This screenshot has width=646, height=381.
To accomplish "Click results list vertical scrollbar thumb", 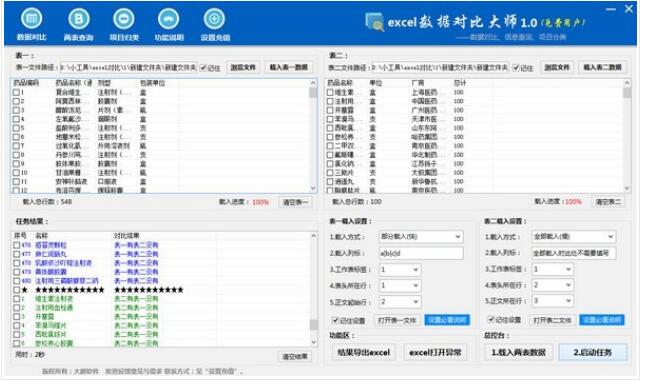I will (x=314, y=325).
